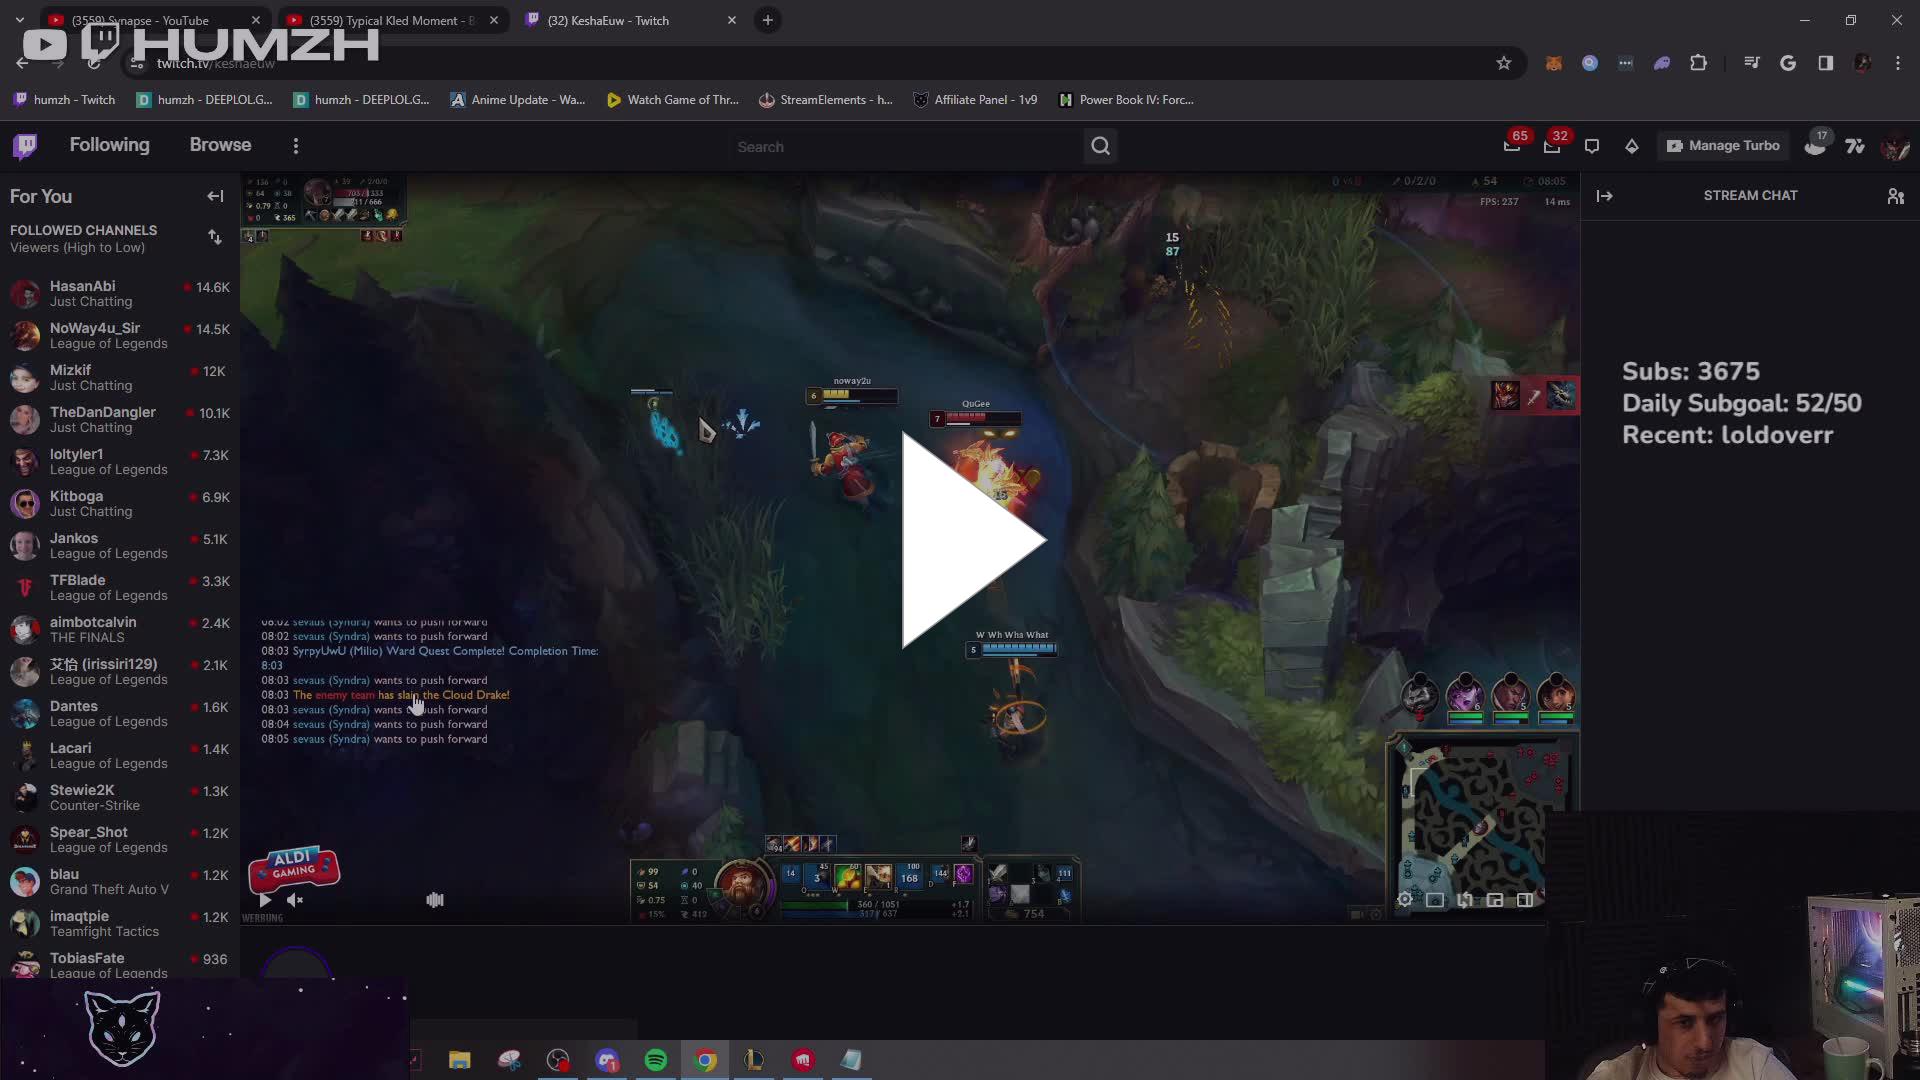Open the Chrome three-dot menu

pos(1898,63)
